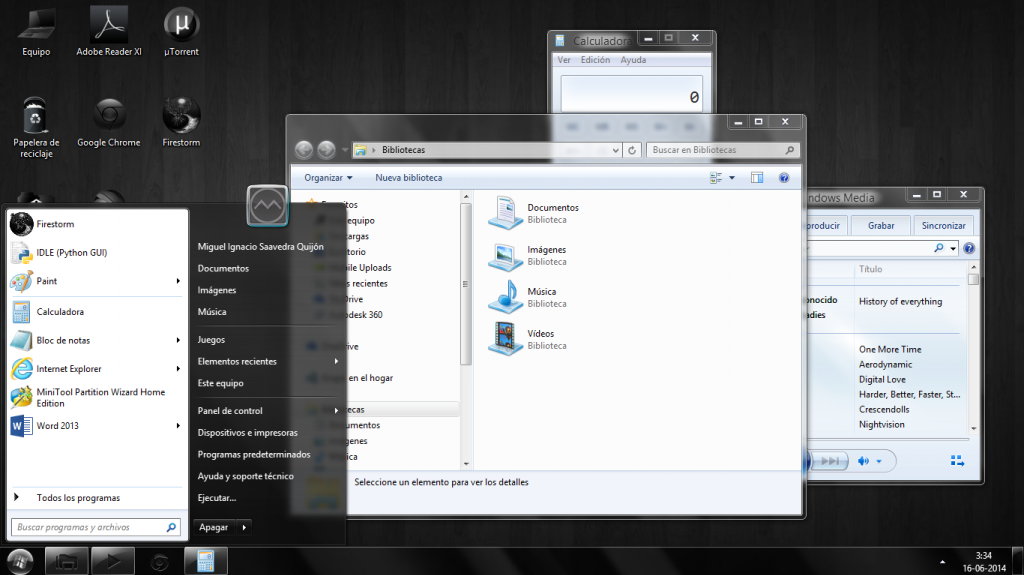The height and width of the screenshot is (575, 1024).
Task: Launch Firestorm desktop shortcut
Action: [181, 122]
